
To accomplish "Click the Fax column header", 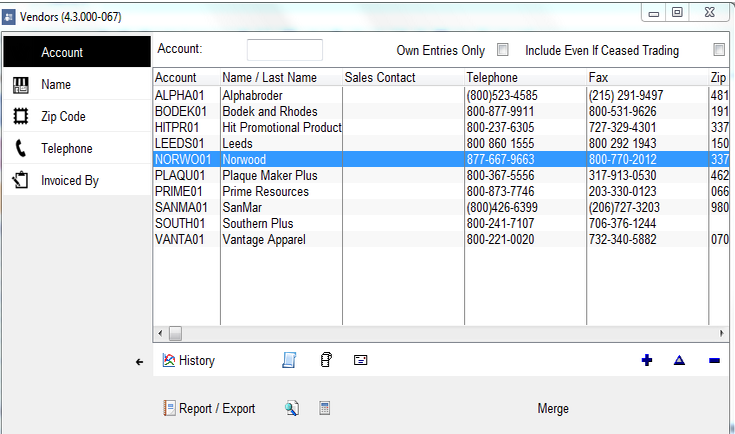I will click(x=647, y=77).
